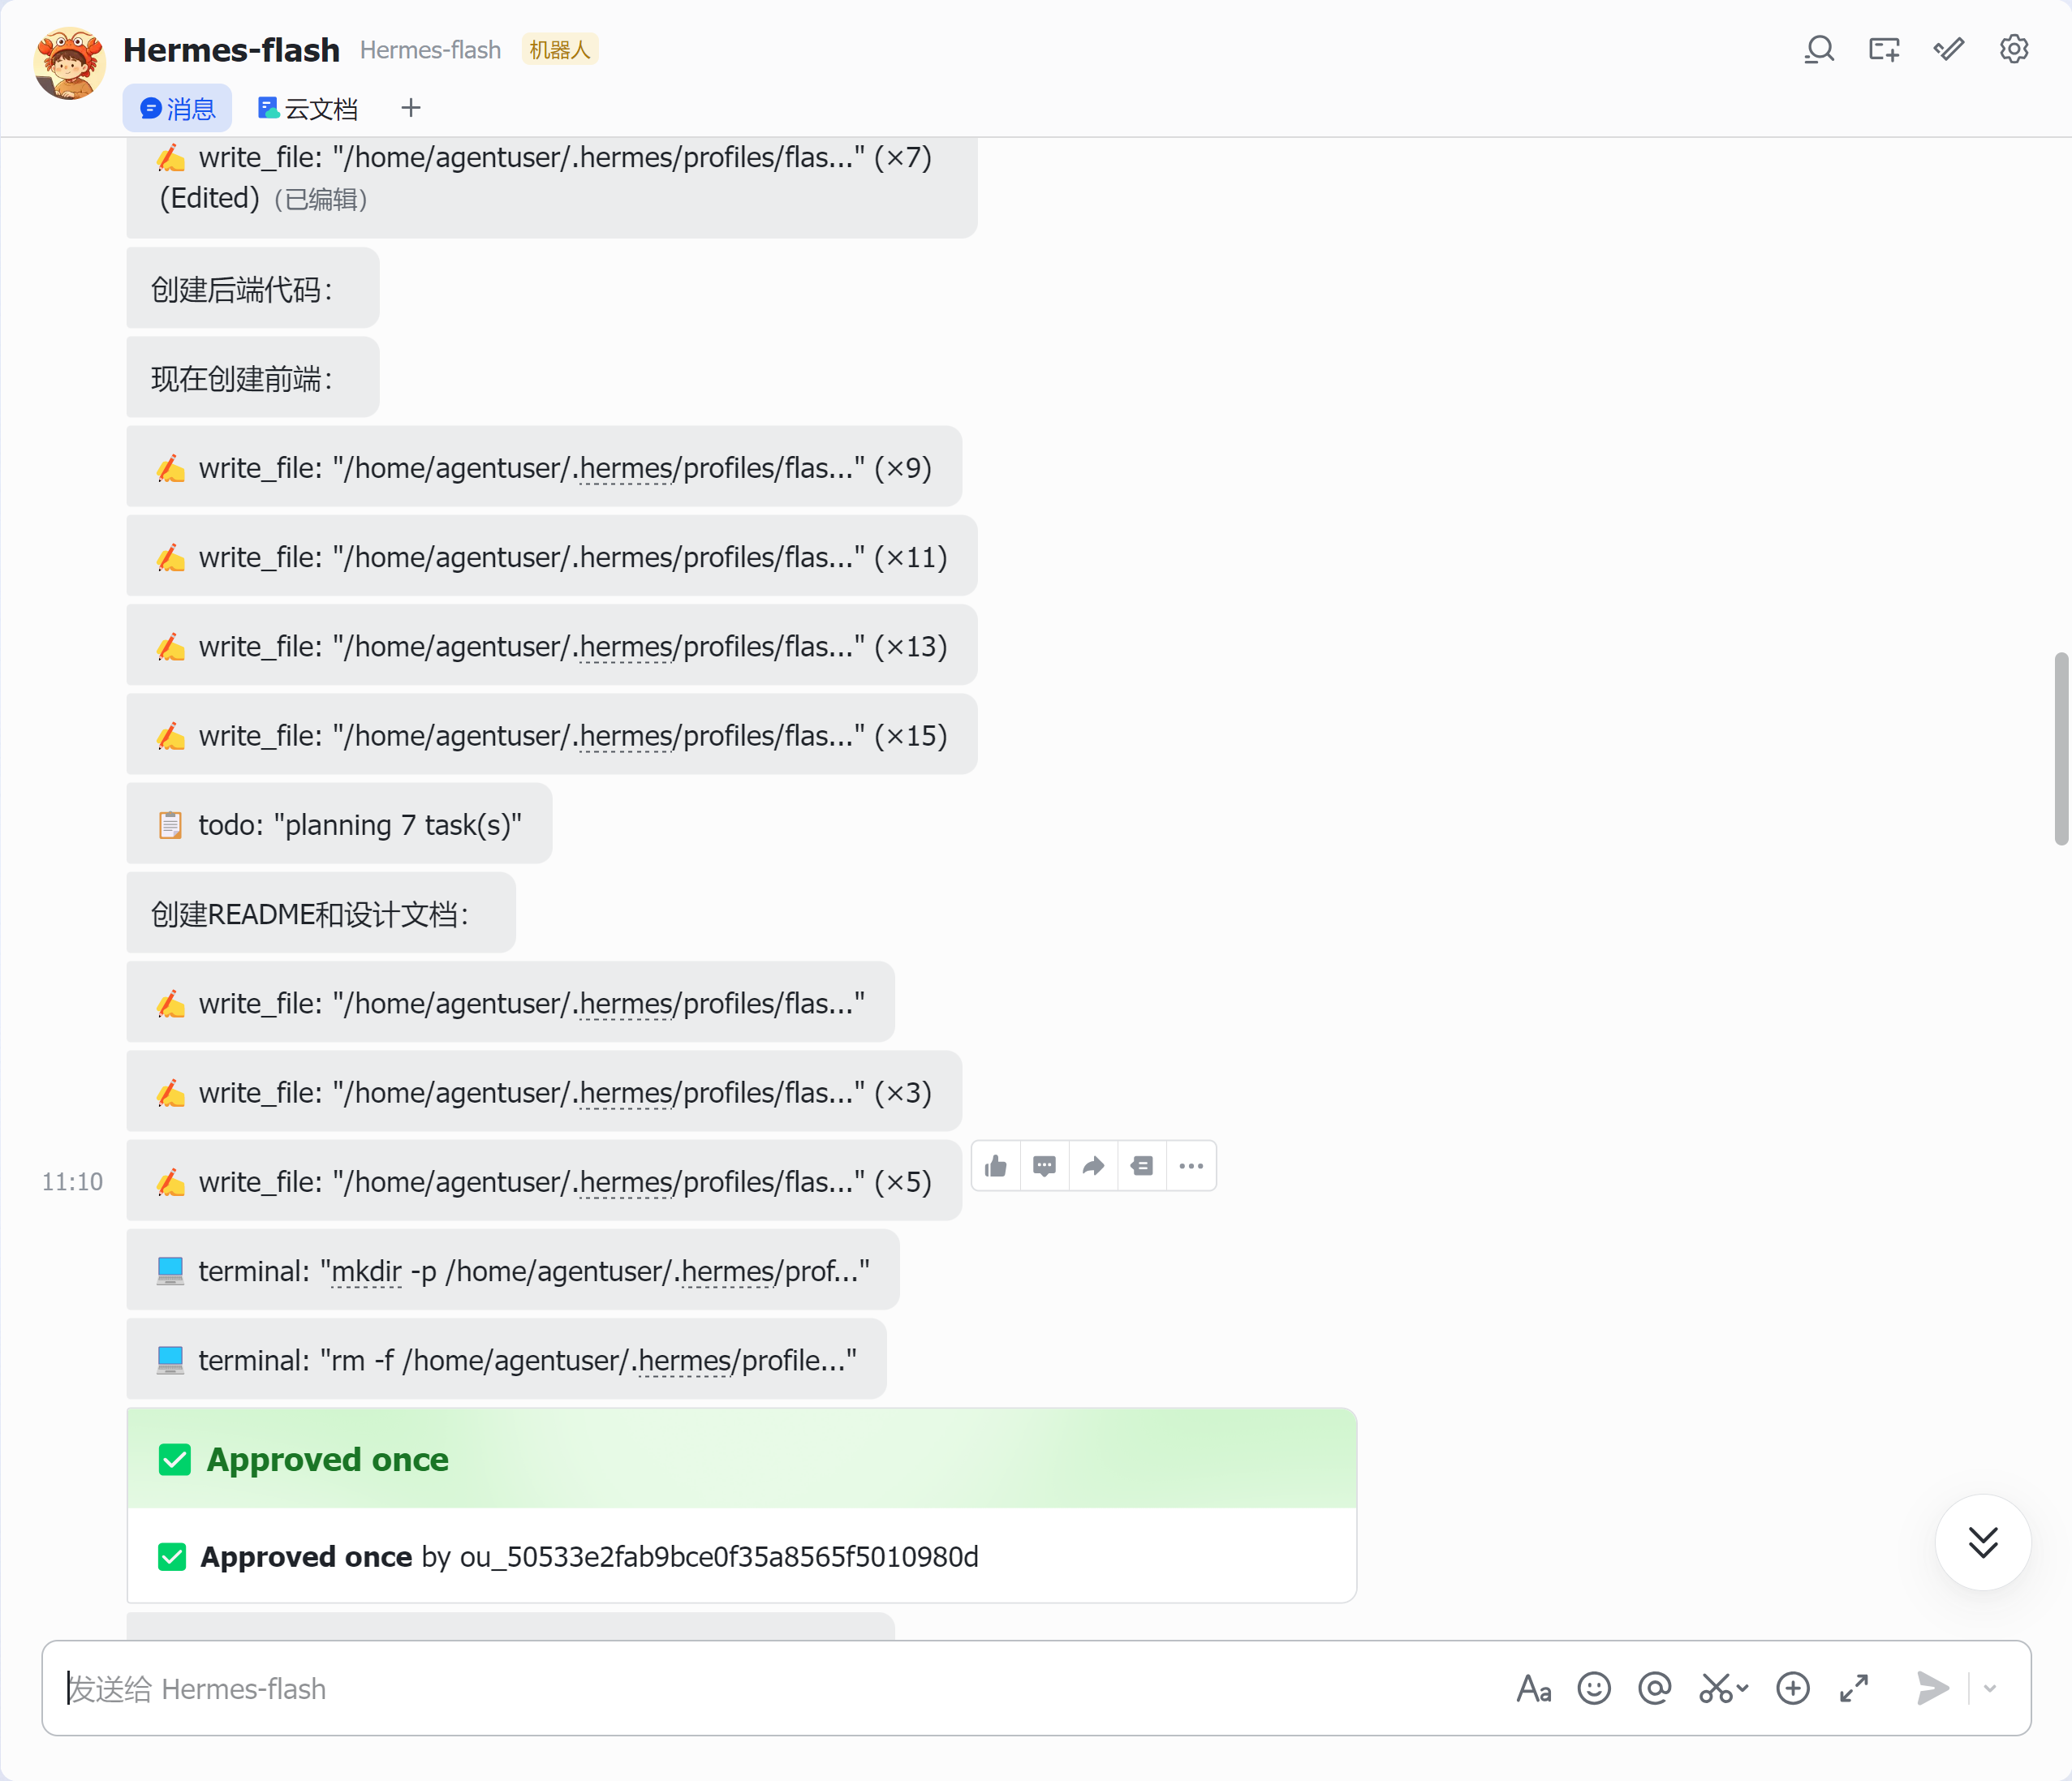Image resolution: width=2072 pixels, height=1781 pixels.
Task: Reply to message using comment bubble icon
Action: pos(1045,1166)
